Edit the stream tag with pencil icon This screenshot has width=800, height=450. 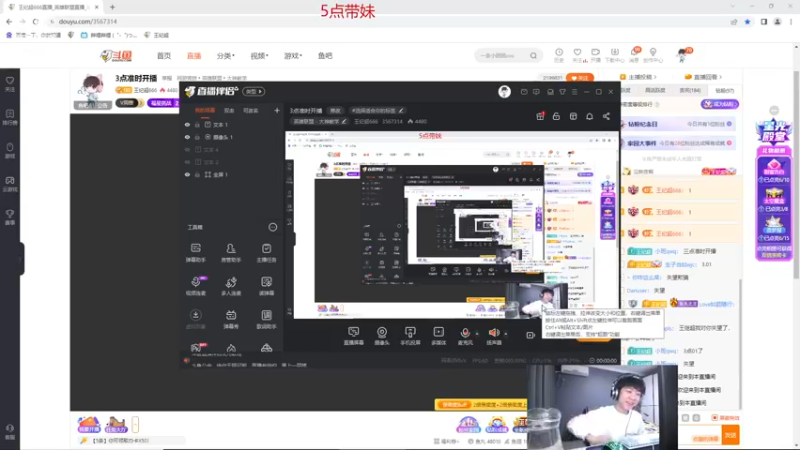(x=402, y=110)
